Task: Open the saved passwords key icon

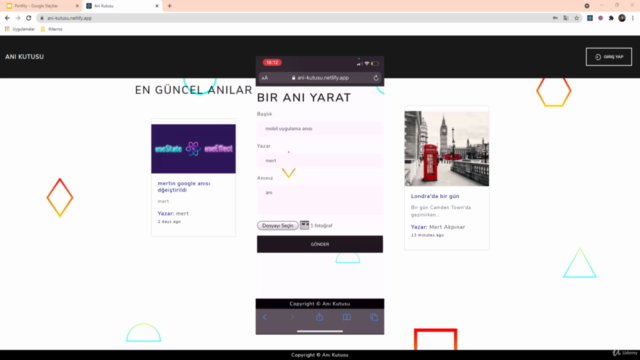Action: [555, 18]
